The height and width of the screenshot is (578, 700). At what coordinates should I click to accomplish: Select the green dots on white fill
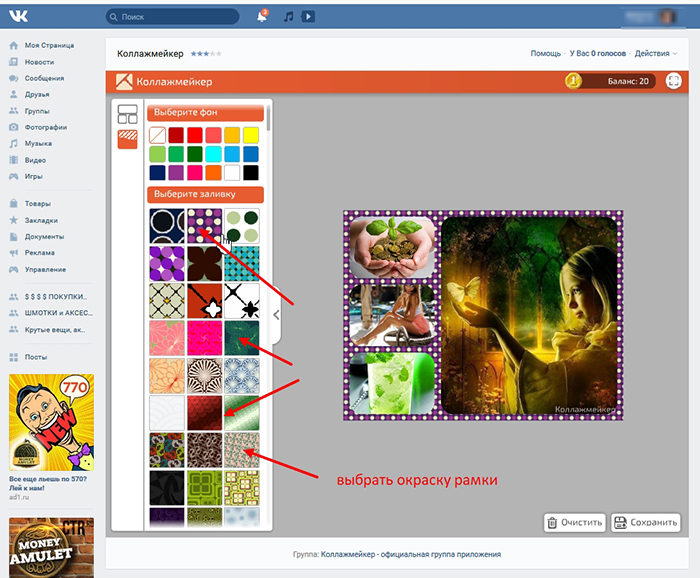coord(242,226)
